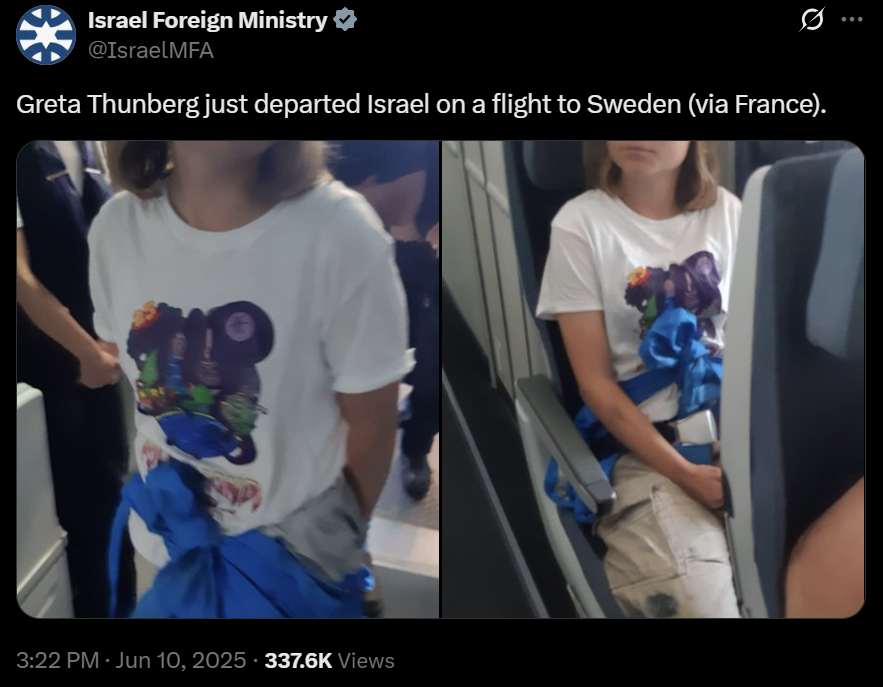Click the Views label beside count
883x687 pixels.
(x=366, y=661)
